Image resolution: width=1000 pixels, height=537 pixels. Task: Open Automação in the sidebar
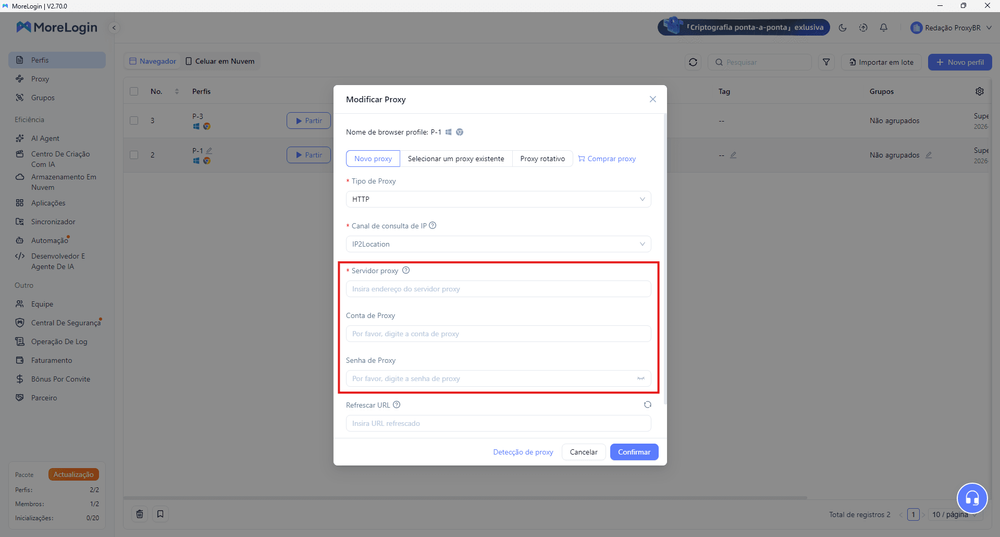[x=57, y=240]
